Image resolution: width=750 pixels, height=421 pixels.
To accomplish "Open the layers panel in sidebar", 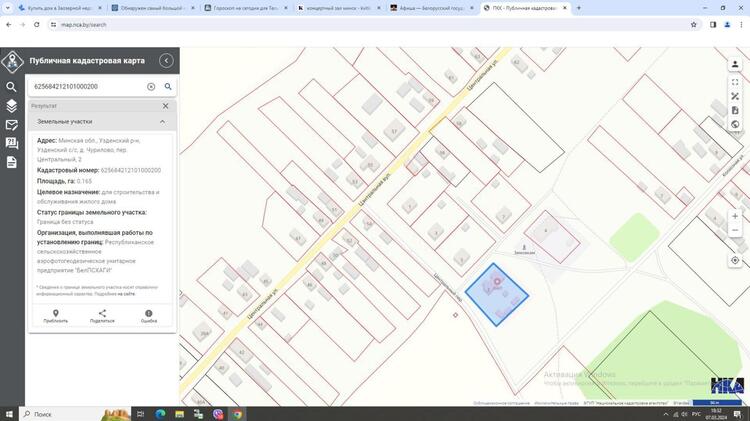I will pos(12,106).
